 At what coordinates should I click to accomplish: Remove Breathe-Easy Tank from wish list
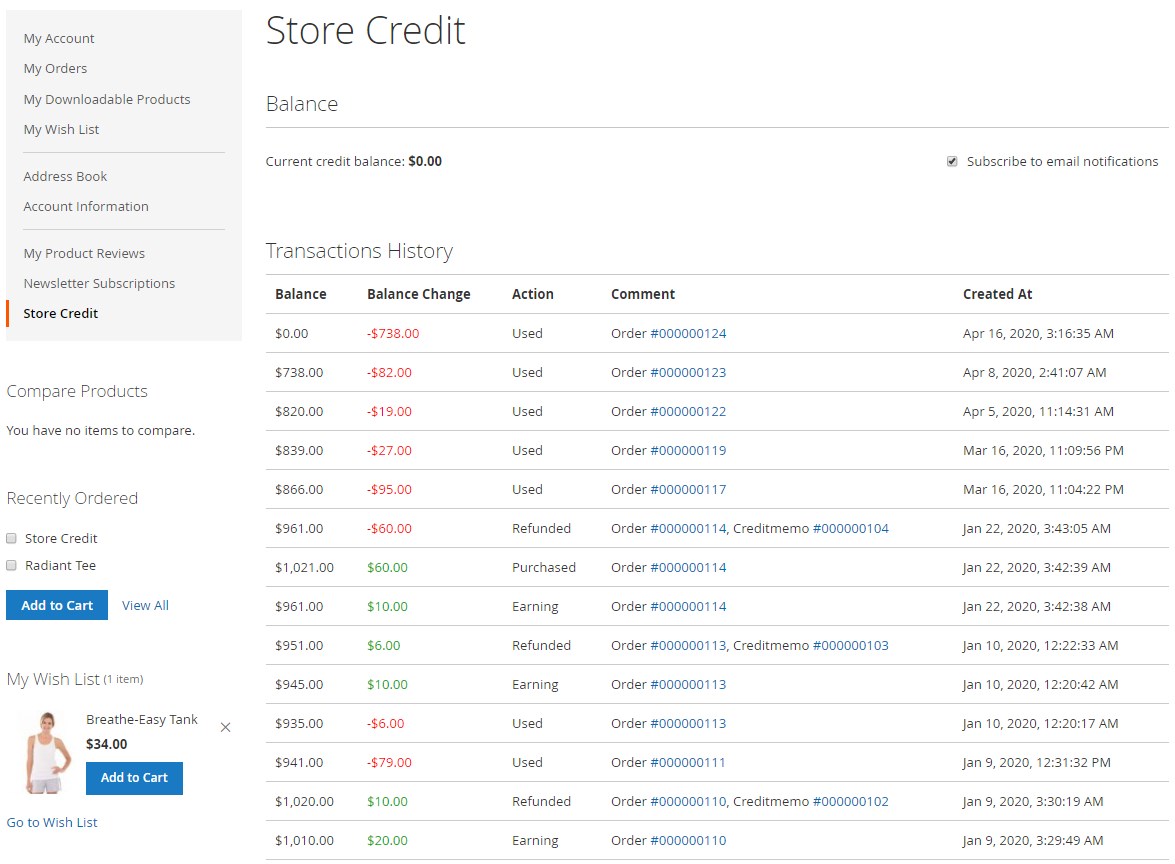pyautogui.click(x=225, y=727)
